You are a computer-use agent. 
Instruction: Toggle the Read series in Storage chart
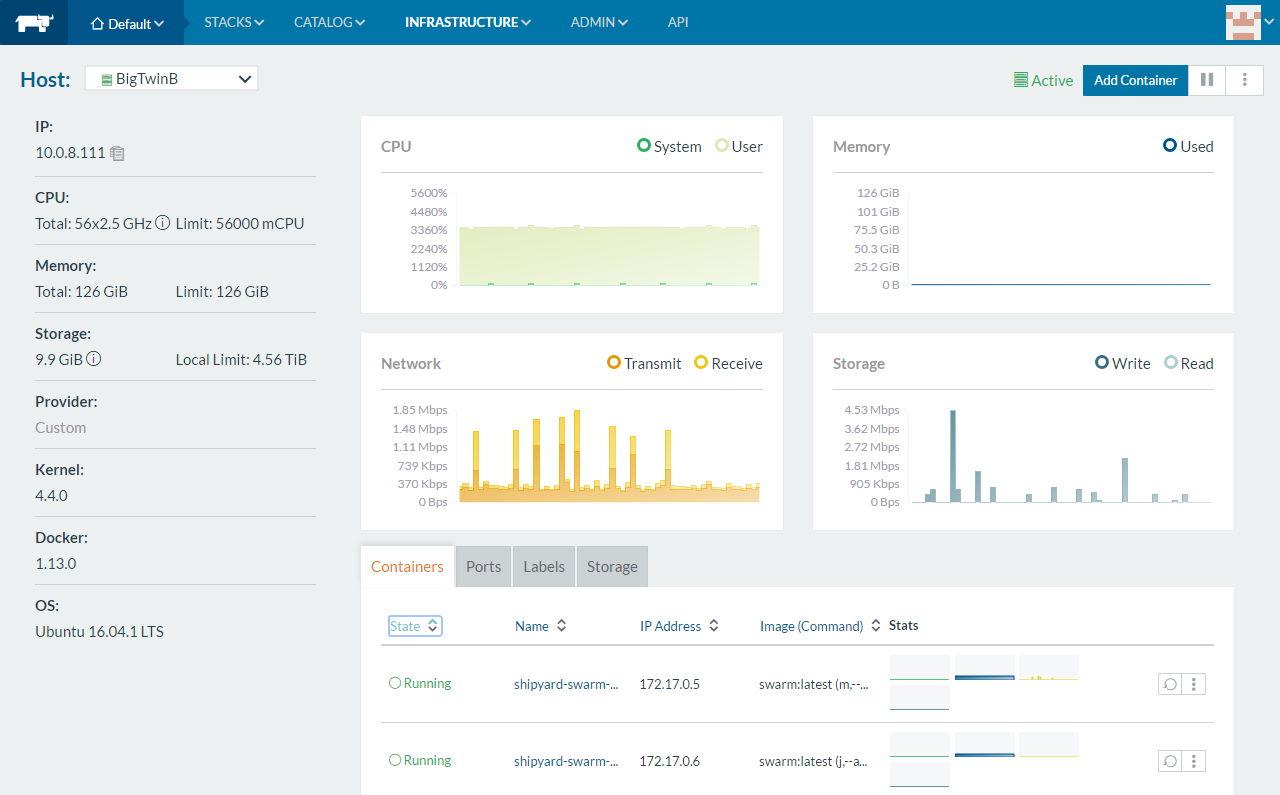(x=1188, y=364)
